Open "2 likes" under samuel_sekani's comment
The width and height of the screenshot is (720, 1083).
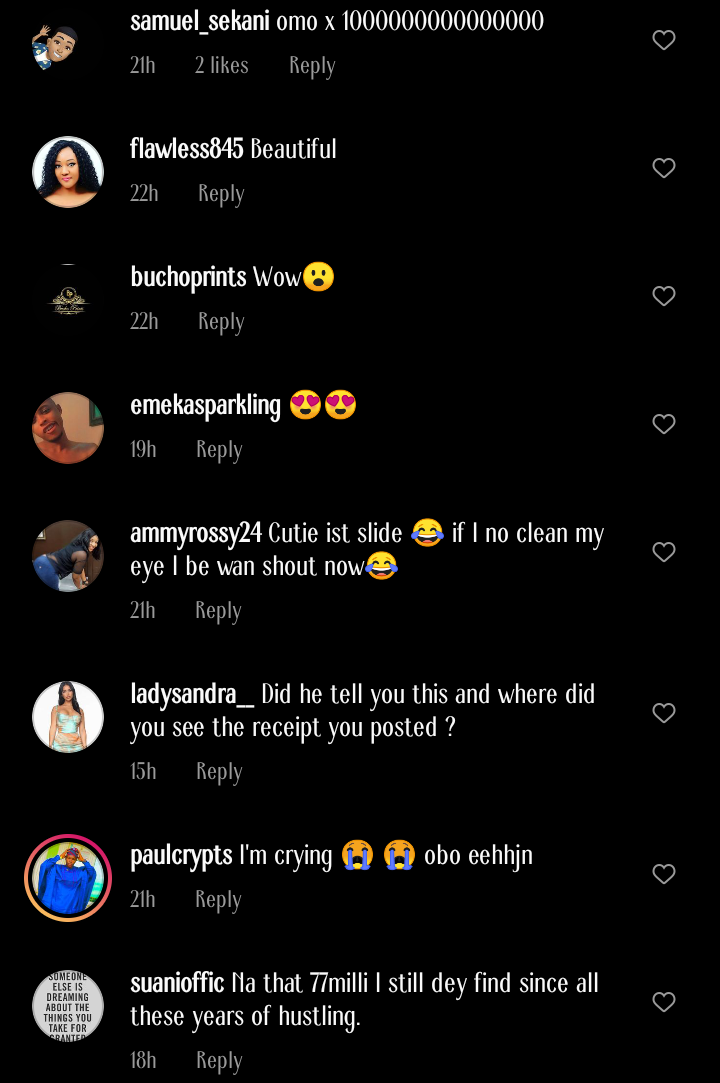[x=221, y=65]
